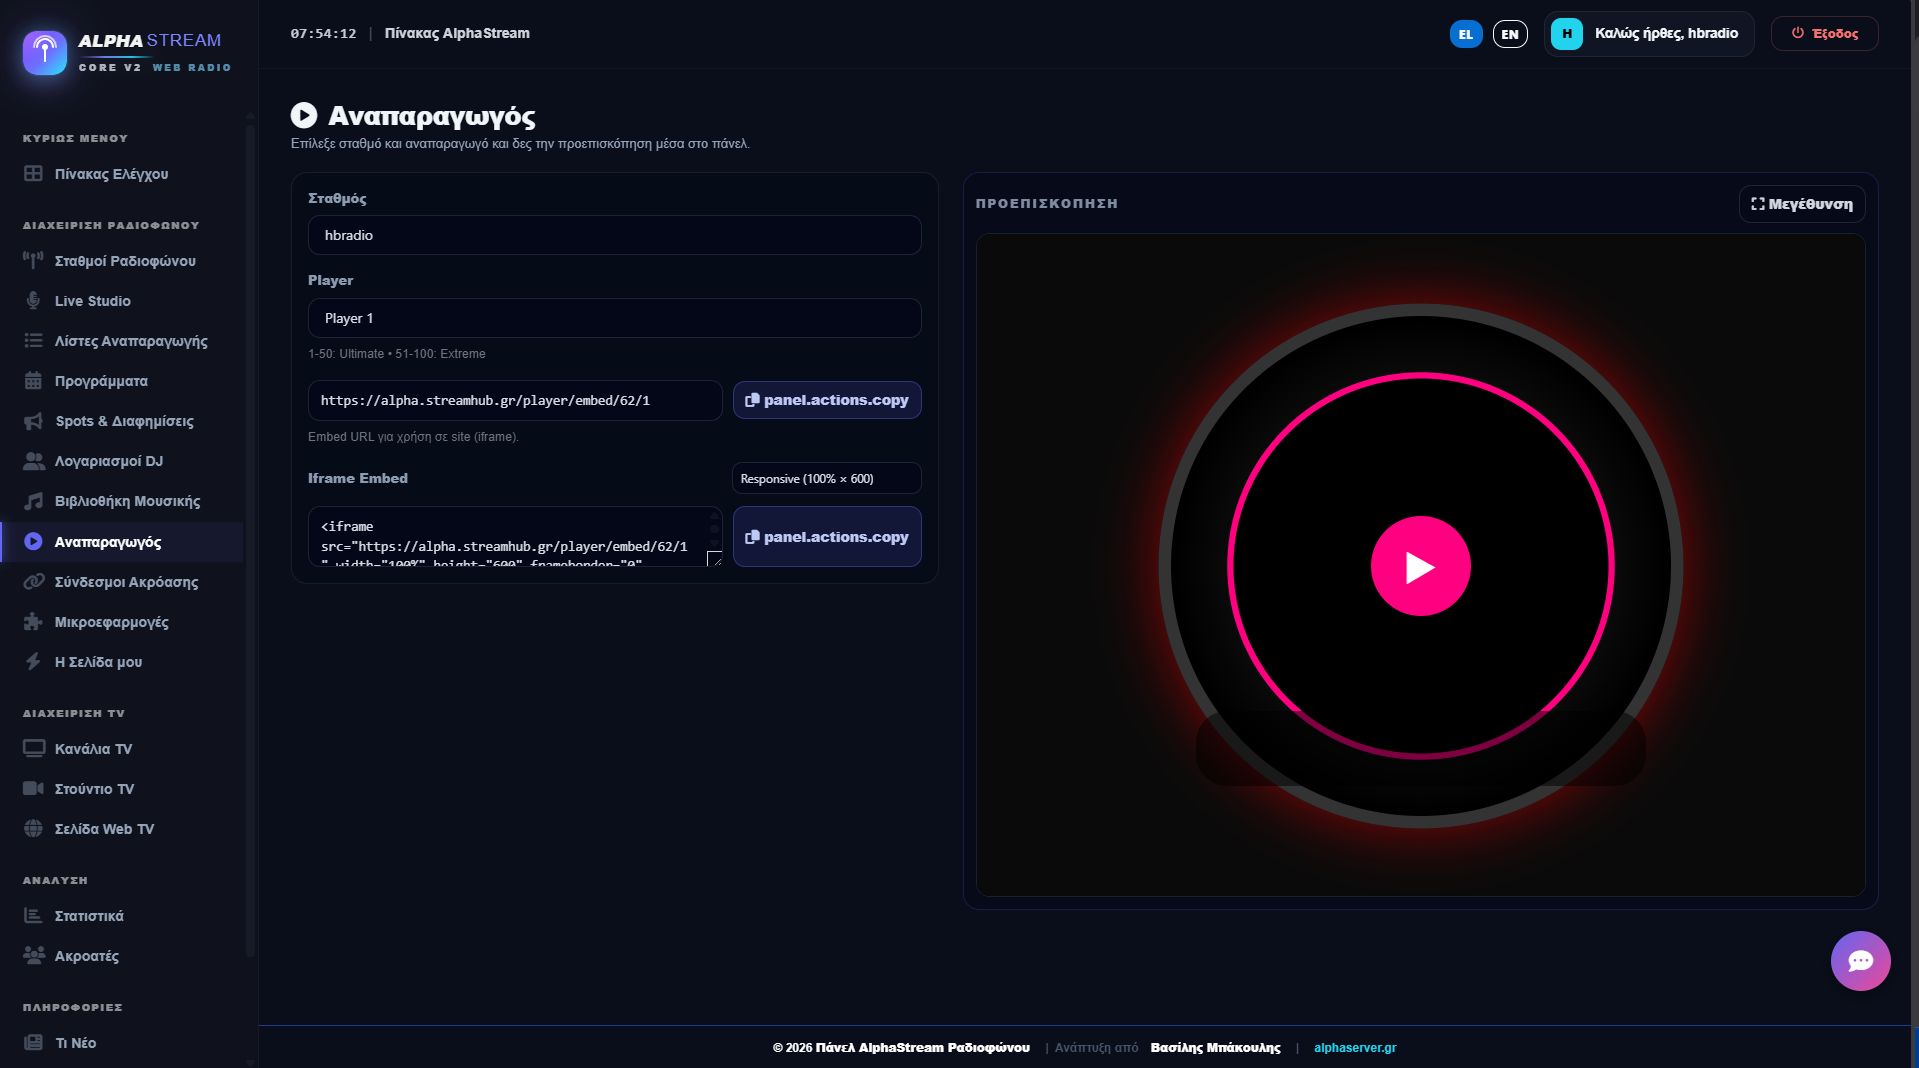Viewport: 1919px width, 1068px height.
Task: Open the Responsive (100% × 600) size dropdown
Action: [x=826, y=479]
